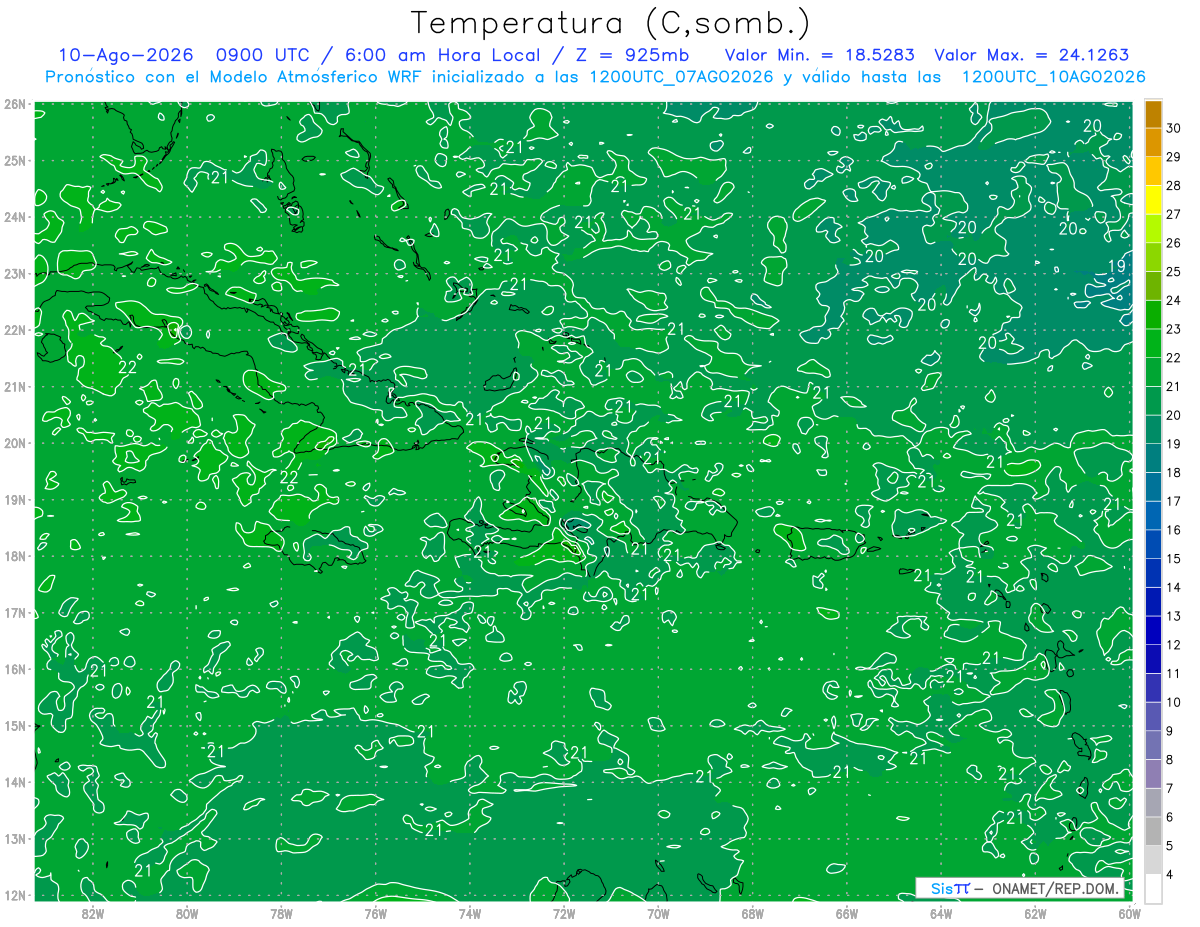Pick the orange swatch between 29 and 30

[x=1153, y=142]
